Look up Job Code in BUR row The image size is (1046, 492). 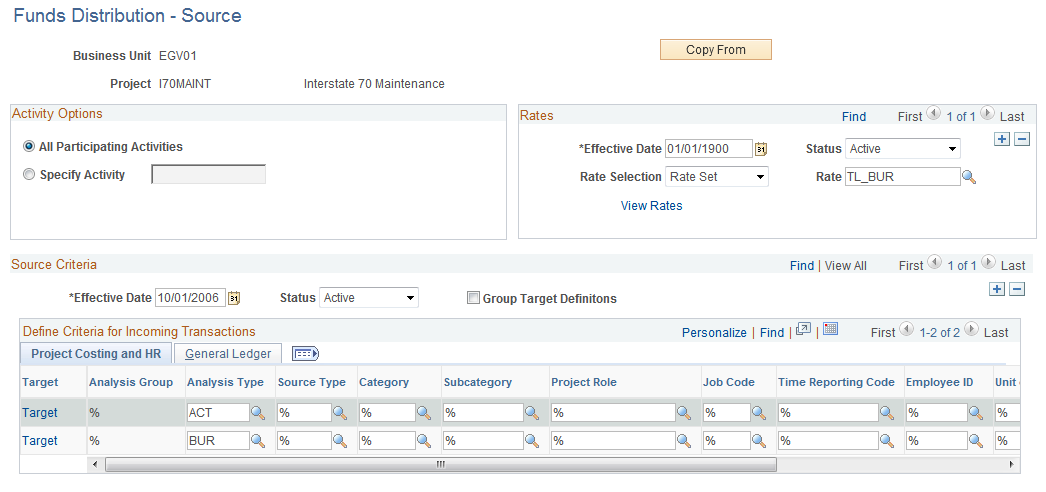(759, 441)
